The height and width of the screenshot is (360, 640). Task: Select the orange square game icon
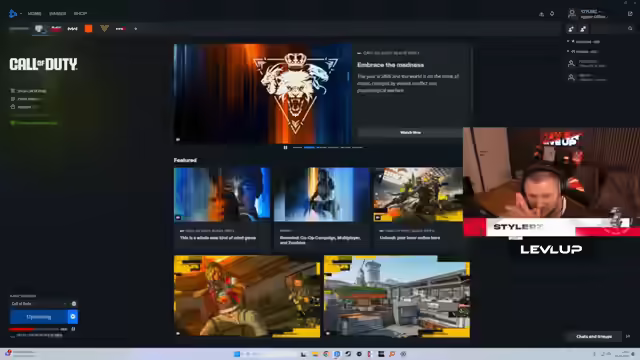[x=88, y=29]
